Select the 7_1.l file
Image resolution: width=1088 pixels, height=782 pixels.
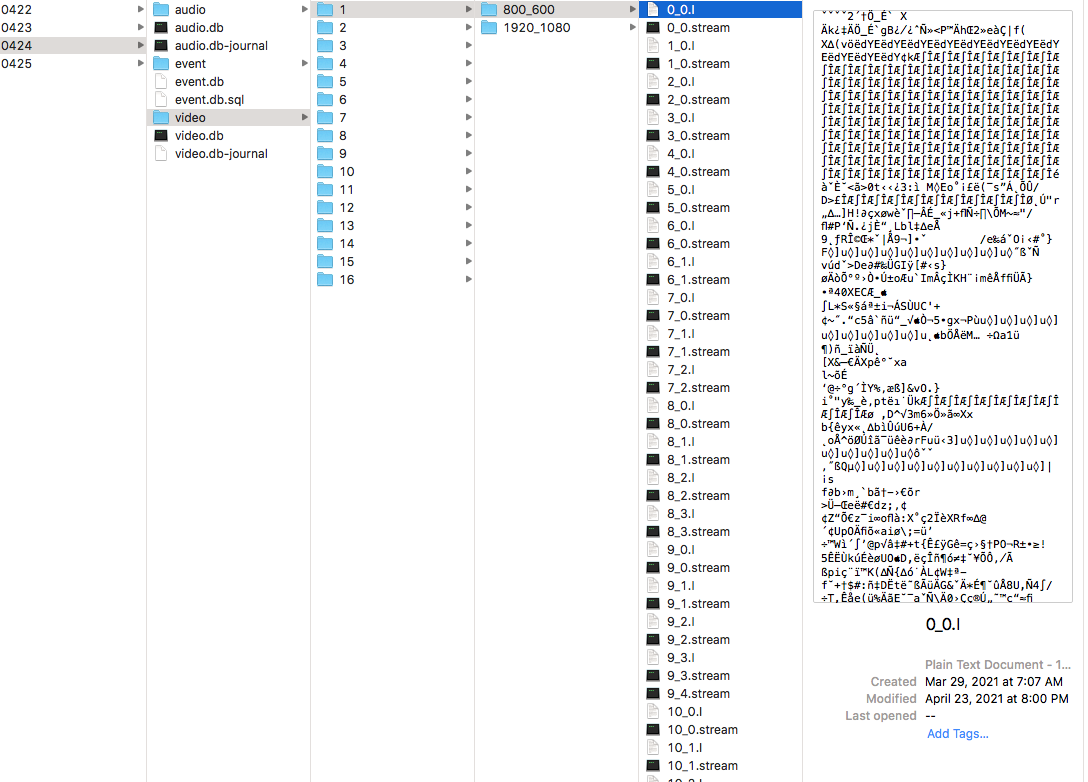pos(720,334)
